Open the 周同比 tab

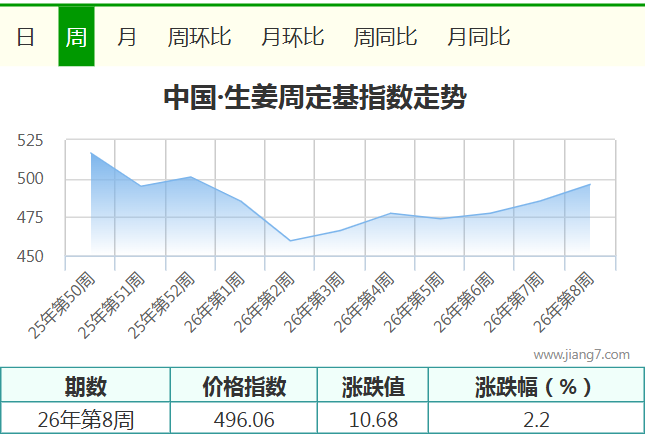pos(385,37)
